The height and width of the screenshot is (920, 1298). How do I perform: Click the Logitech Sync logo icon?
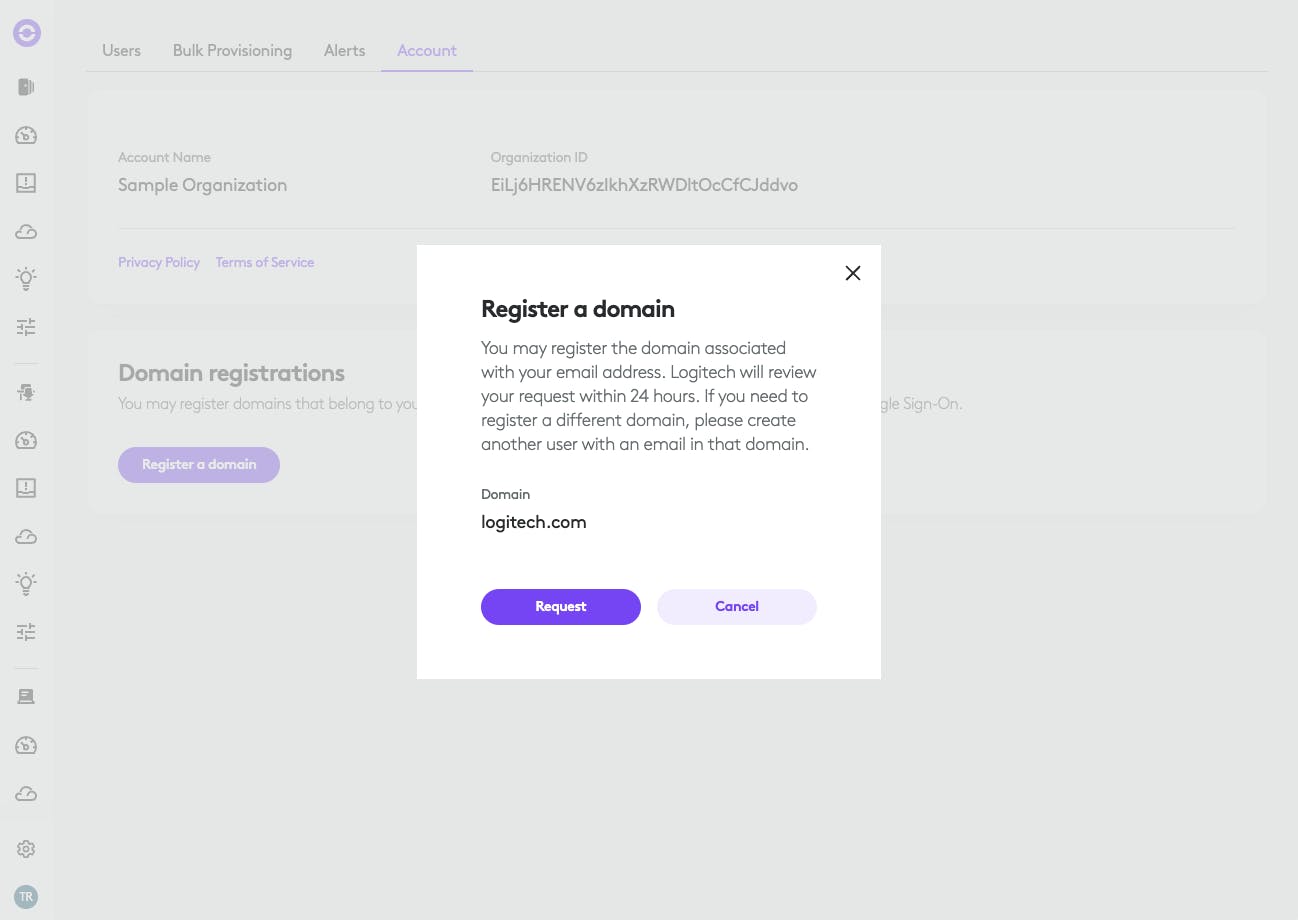click(x=27, y=34)
